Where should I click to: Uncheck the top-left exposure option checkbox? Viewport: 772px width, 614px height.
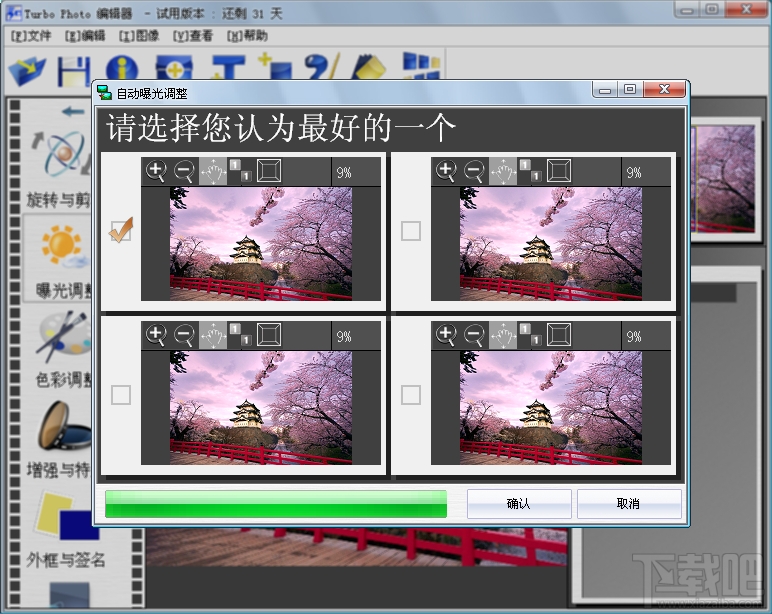(x=121, y=230)
